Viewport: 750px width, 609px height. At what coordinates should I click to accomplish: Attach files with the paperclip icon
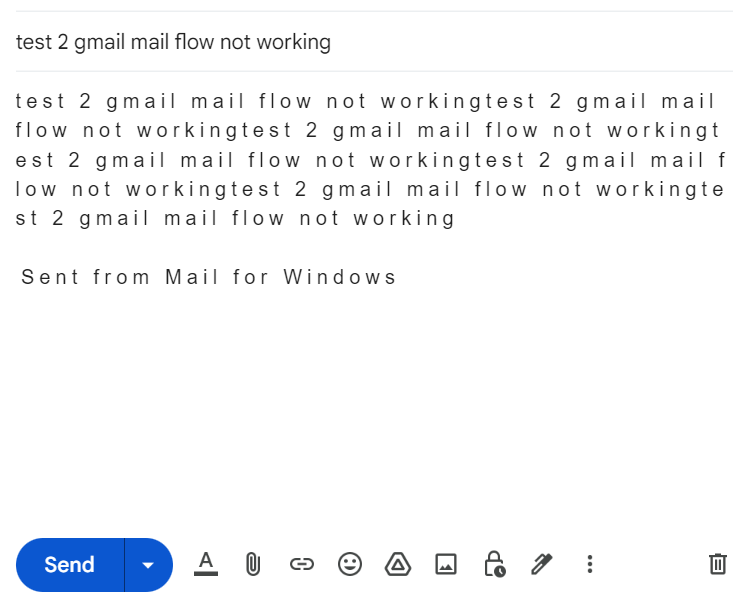[253, 564]
